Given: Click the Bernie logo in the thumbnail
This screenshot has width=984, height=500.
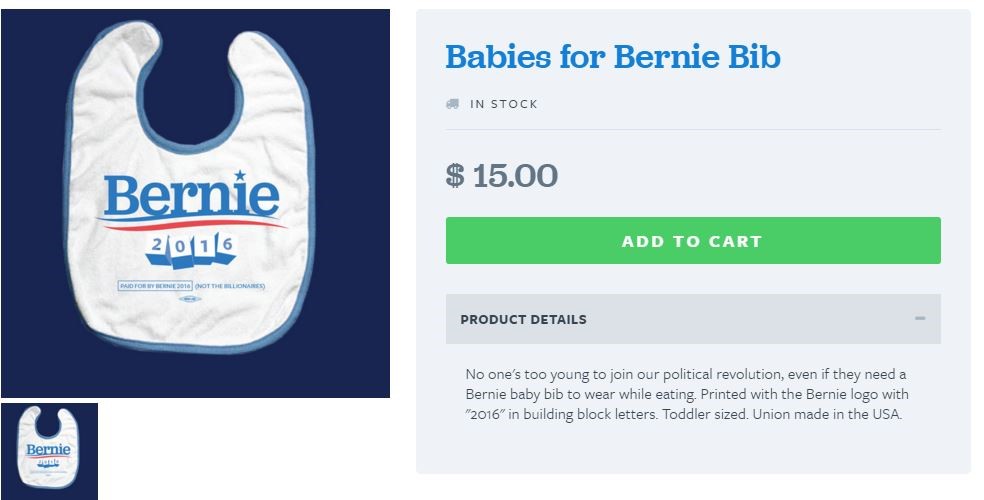Looking at the screenshot, I should (48, 450).
